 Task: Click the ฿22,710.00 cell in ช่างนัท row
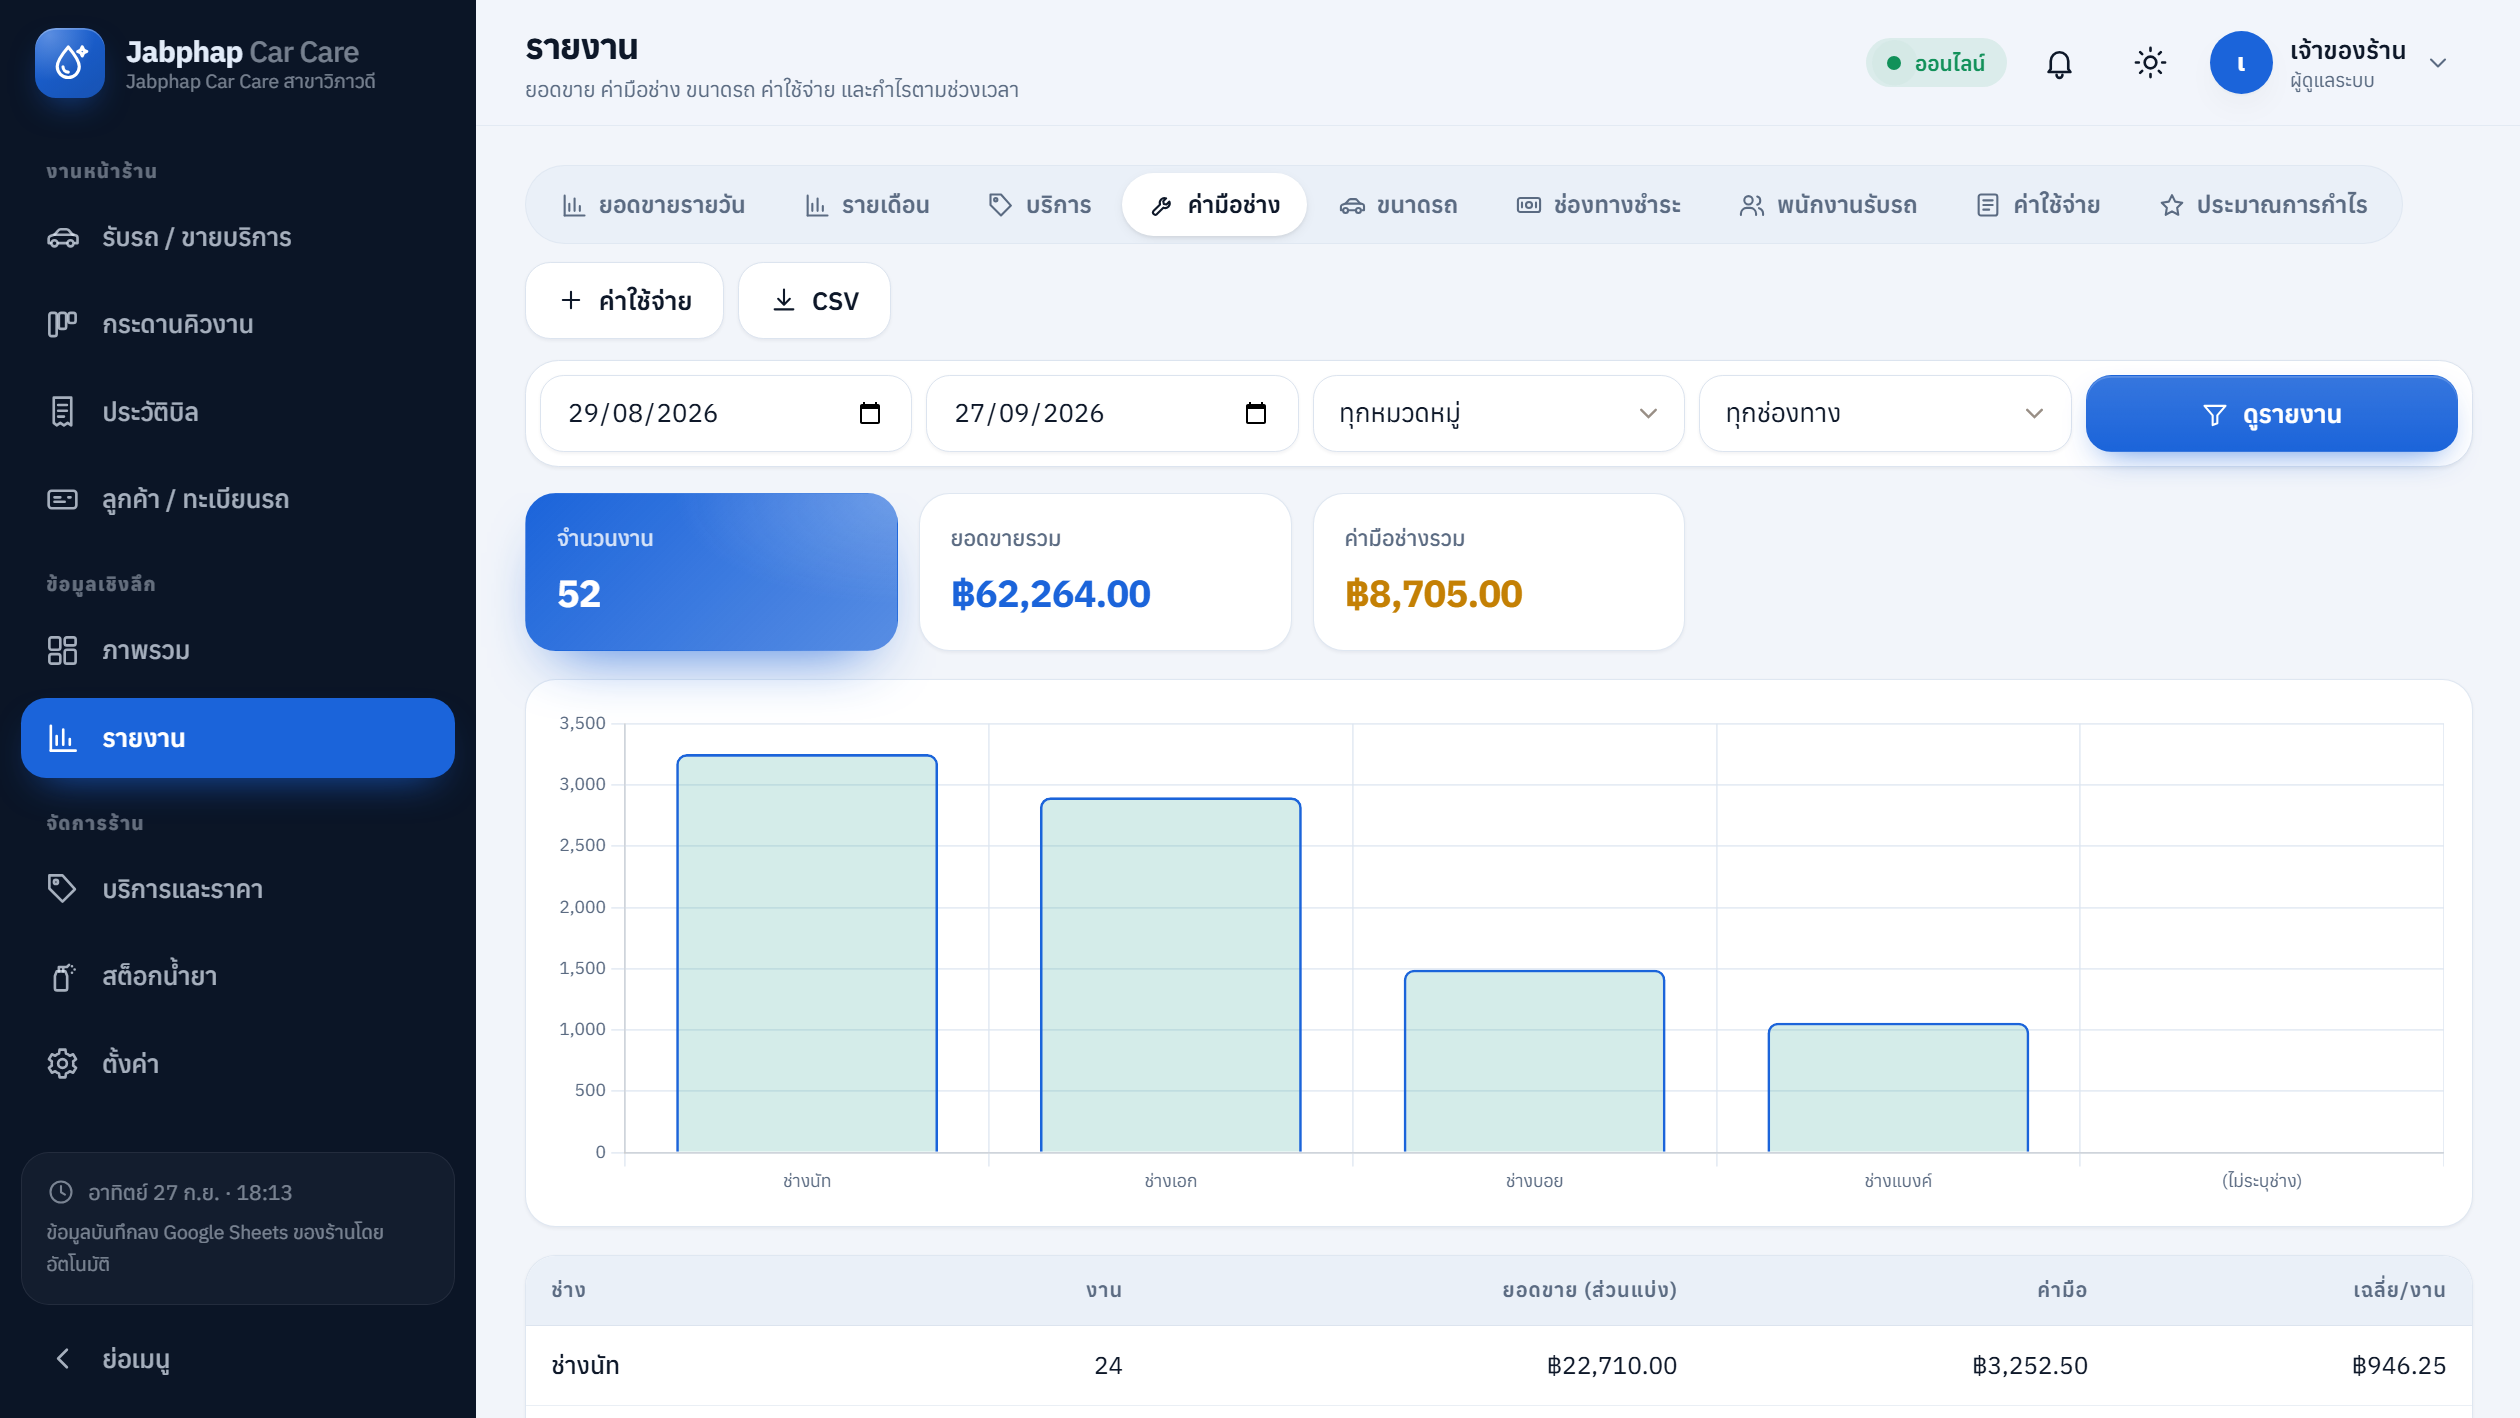pyautogui.click(x=1611, y=1365)
